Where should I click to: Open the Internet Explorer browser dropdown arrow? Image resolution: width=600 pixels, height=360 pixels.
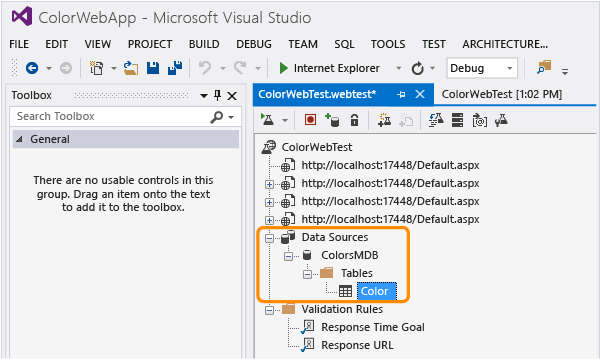click(399, 68)
